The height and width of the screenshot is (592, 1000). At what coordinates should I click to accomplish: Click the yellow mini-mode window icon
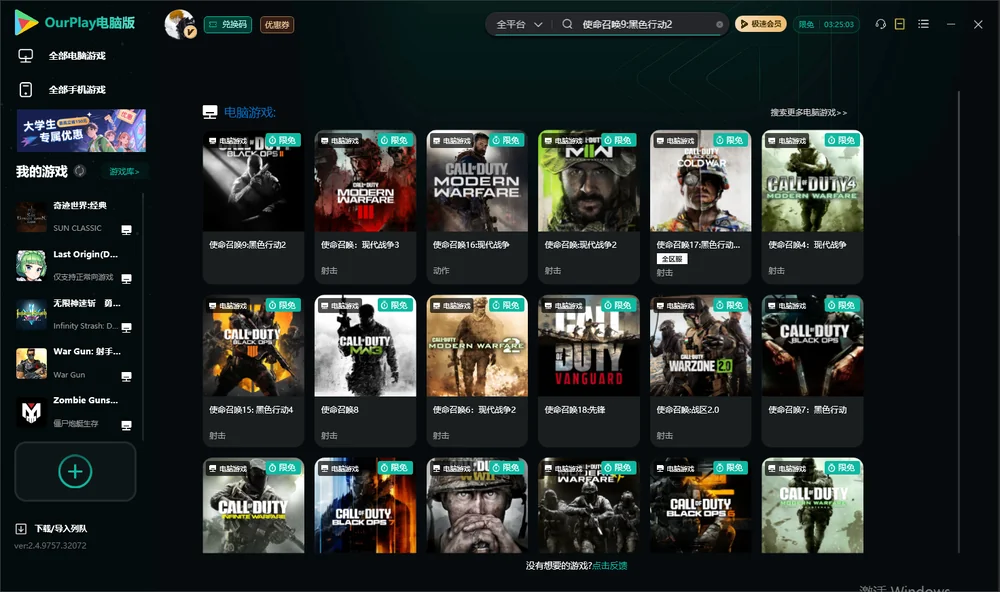click(899, 24)
